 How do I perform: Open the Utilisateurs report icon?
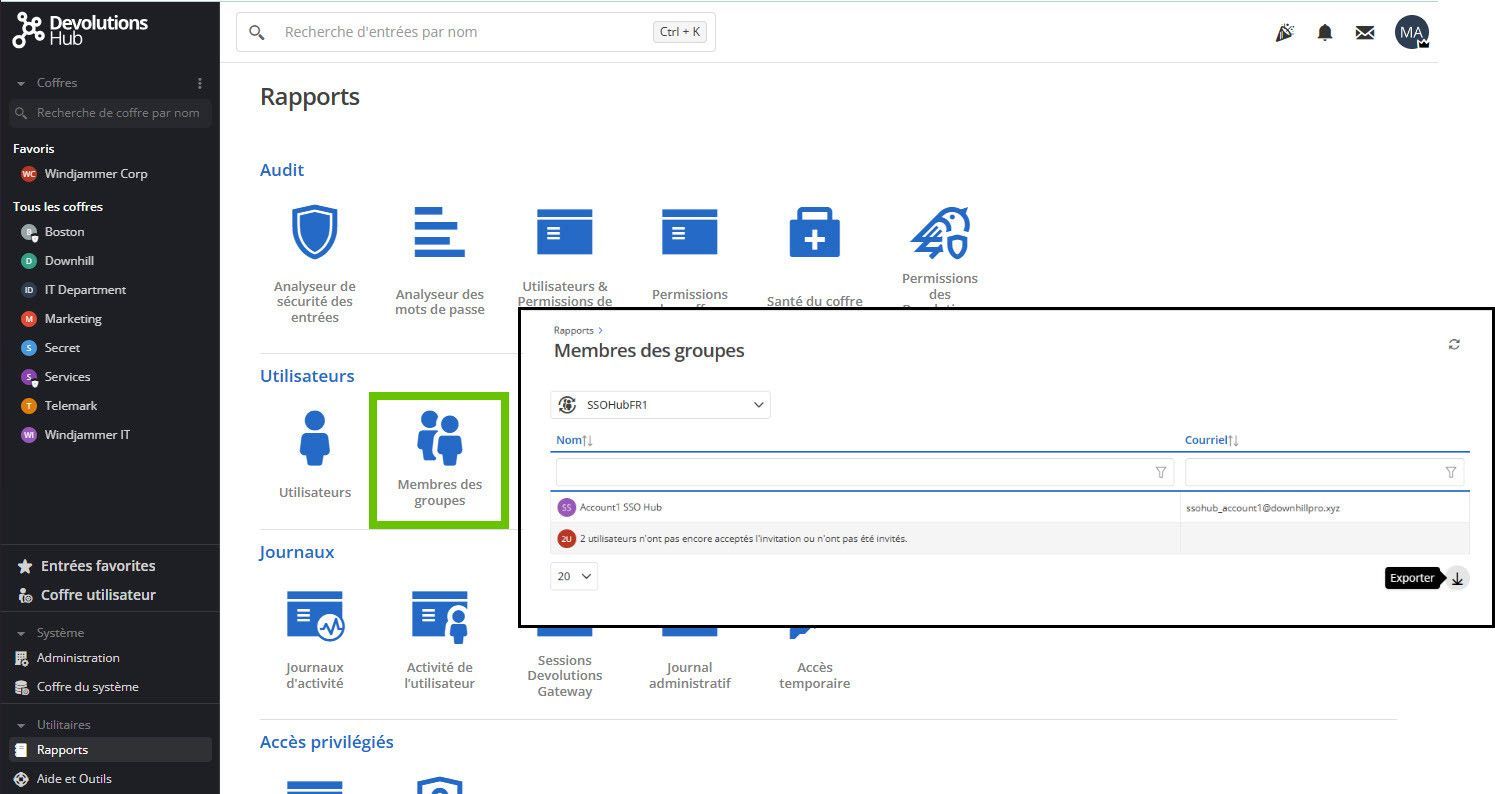click(314, 439)
